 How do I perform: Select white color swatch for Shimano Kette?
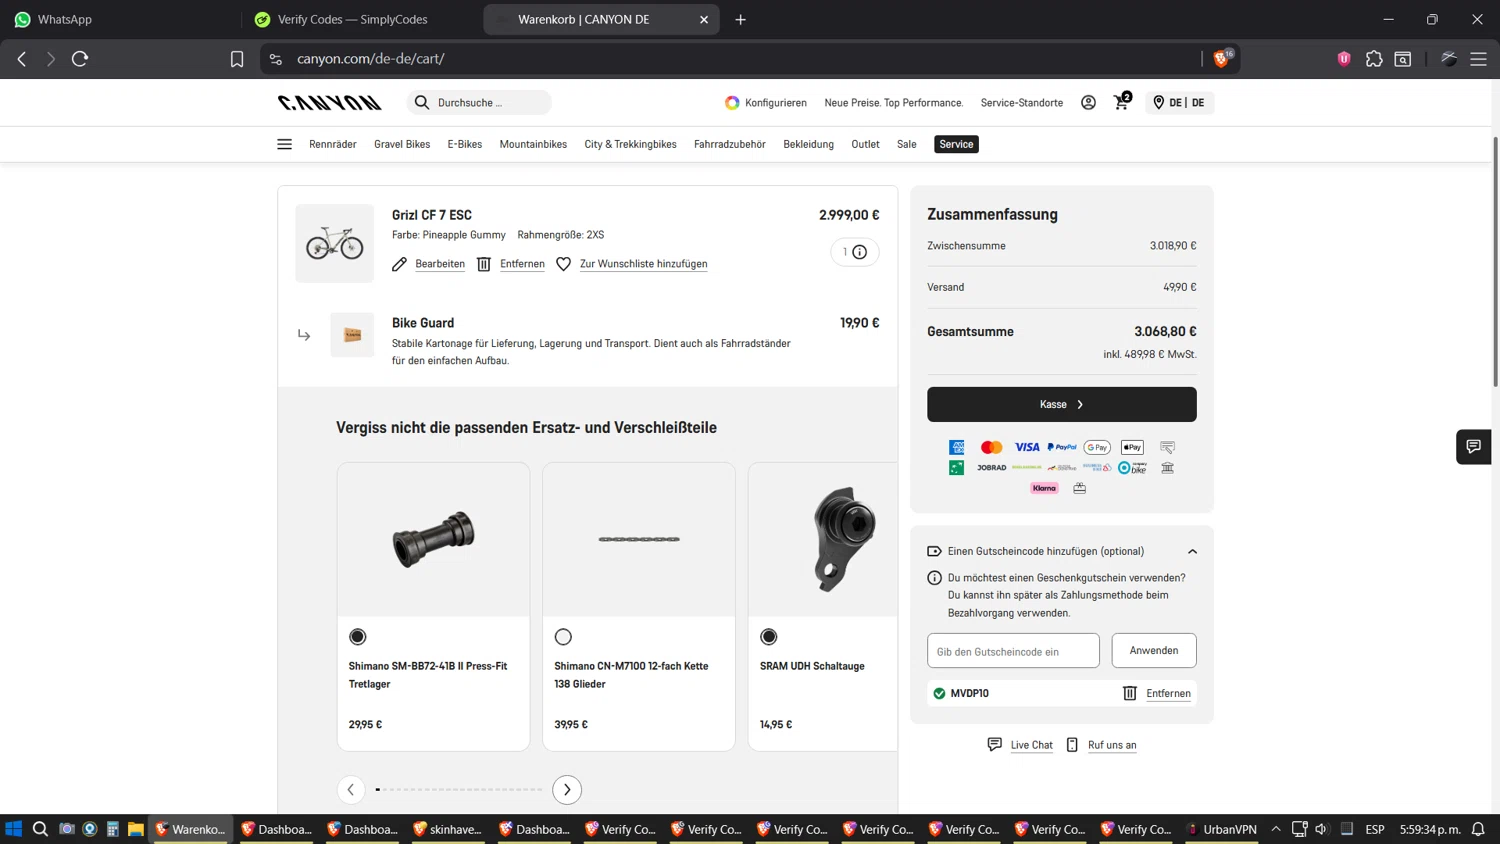pyautogui.click(x=564, y=637)
